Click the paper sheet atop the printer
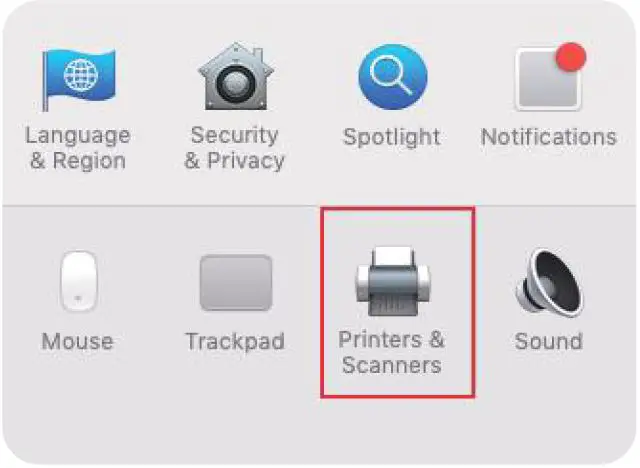The height and width of the screenshot is (468, 640). click(393, 256)
